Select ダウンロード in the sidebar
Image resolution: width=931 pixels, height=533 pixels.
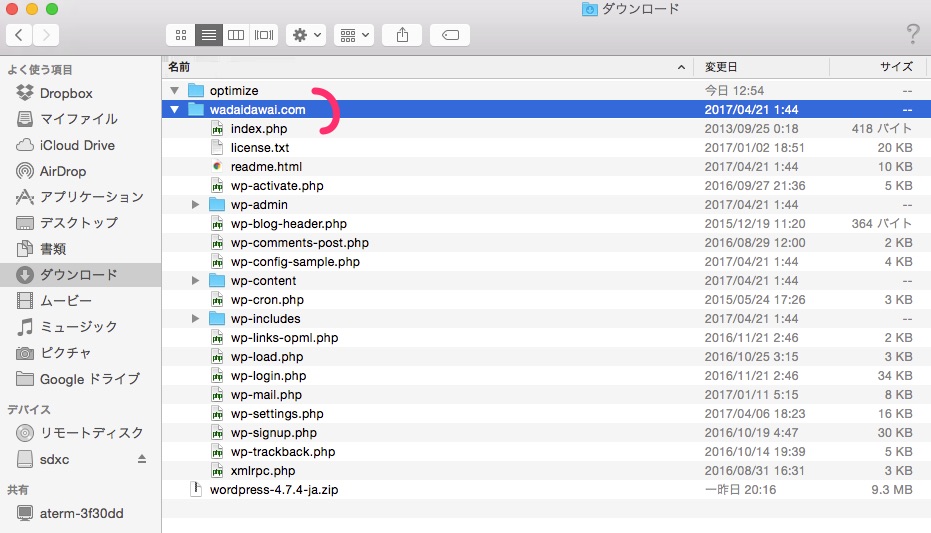tap(80, 275)
